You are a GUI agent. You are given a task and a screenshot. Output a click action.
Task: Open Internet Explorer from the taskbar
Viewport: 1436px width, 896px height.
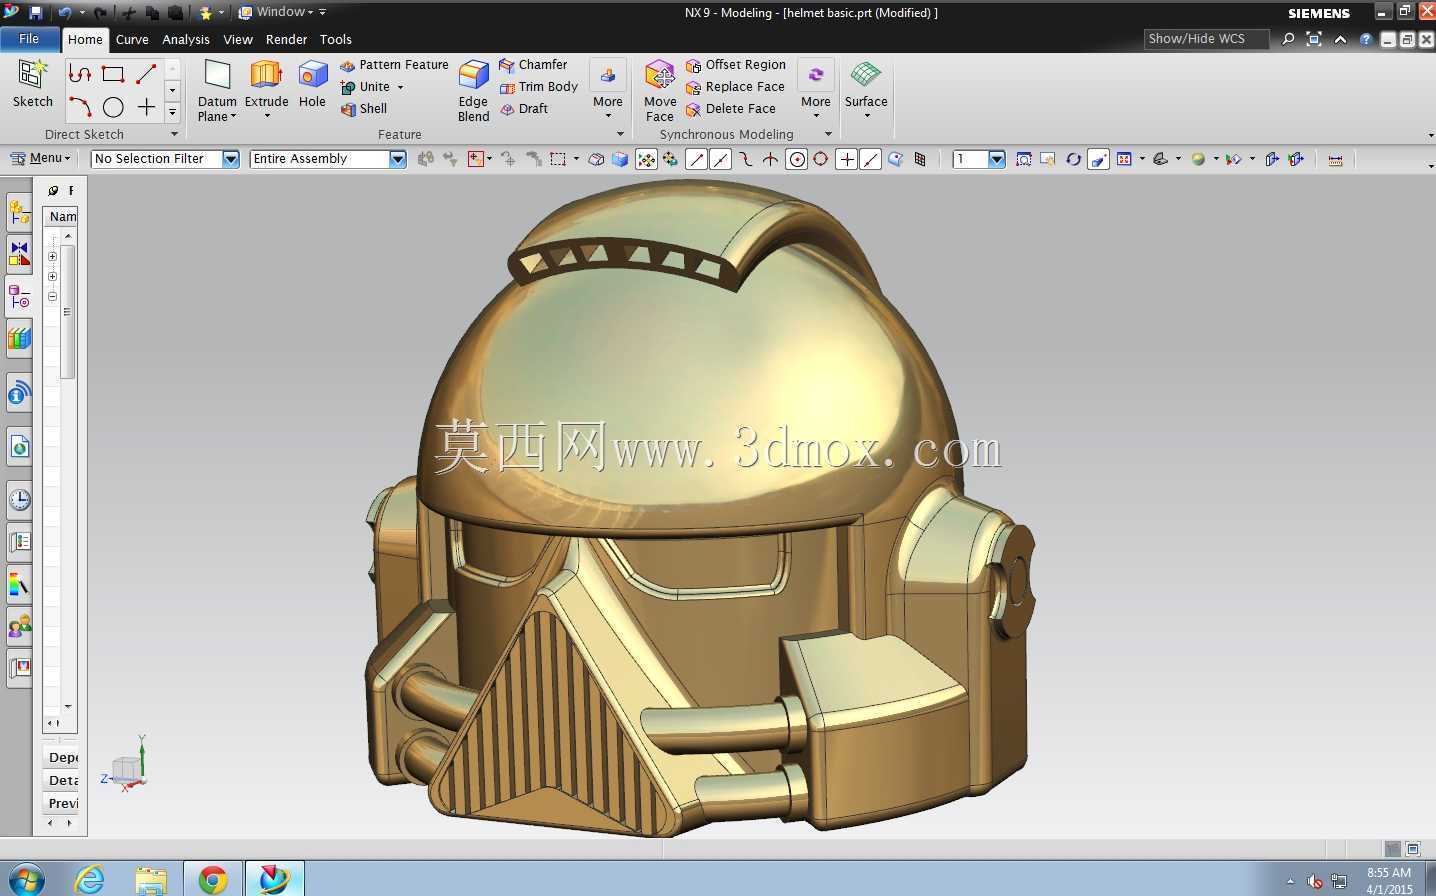click(90, 879)
